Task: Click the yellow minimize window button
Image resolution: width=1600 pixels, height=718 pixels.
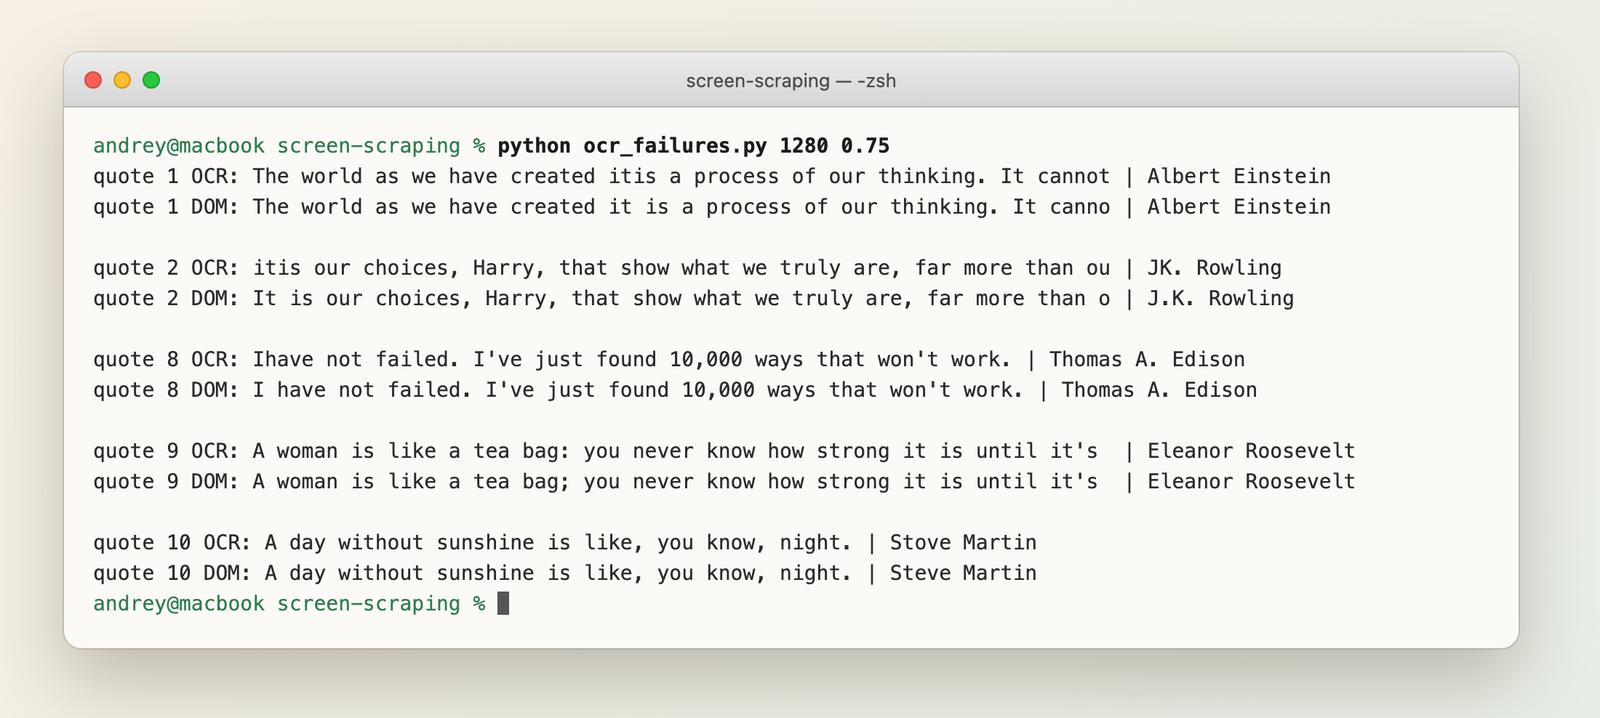Action: pyautogui.click(x=122, y=80)
